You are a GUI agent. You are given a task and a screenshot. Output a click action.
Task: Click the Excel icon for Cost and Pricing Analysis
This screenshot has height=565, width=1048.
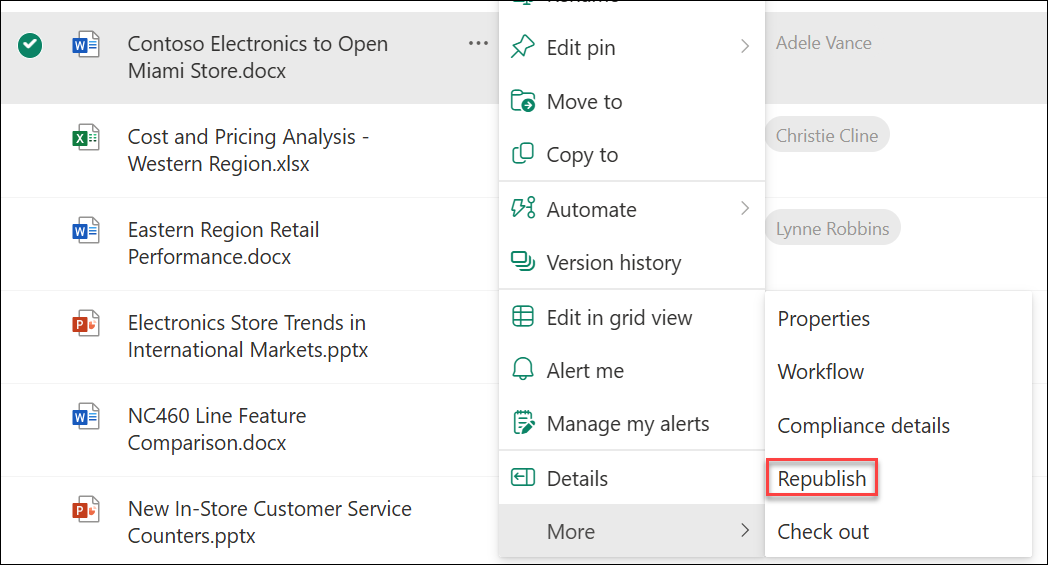85,138
